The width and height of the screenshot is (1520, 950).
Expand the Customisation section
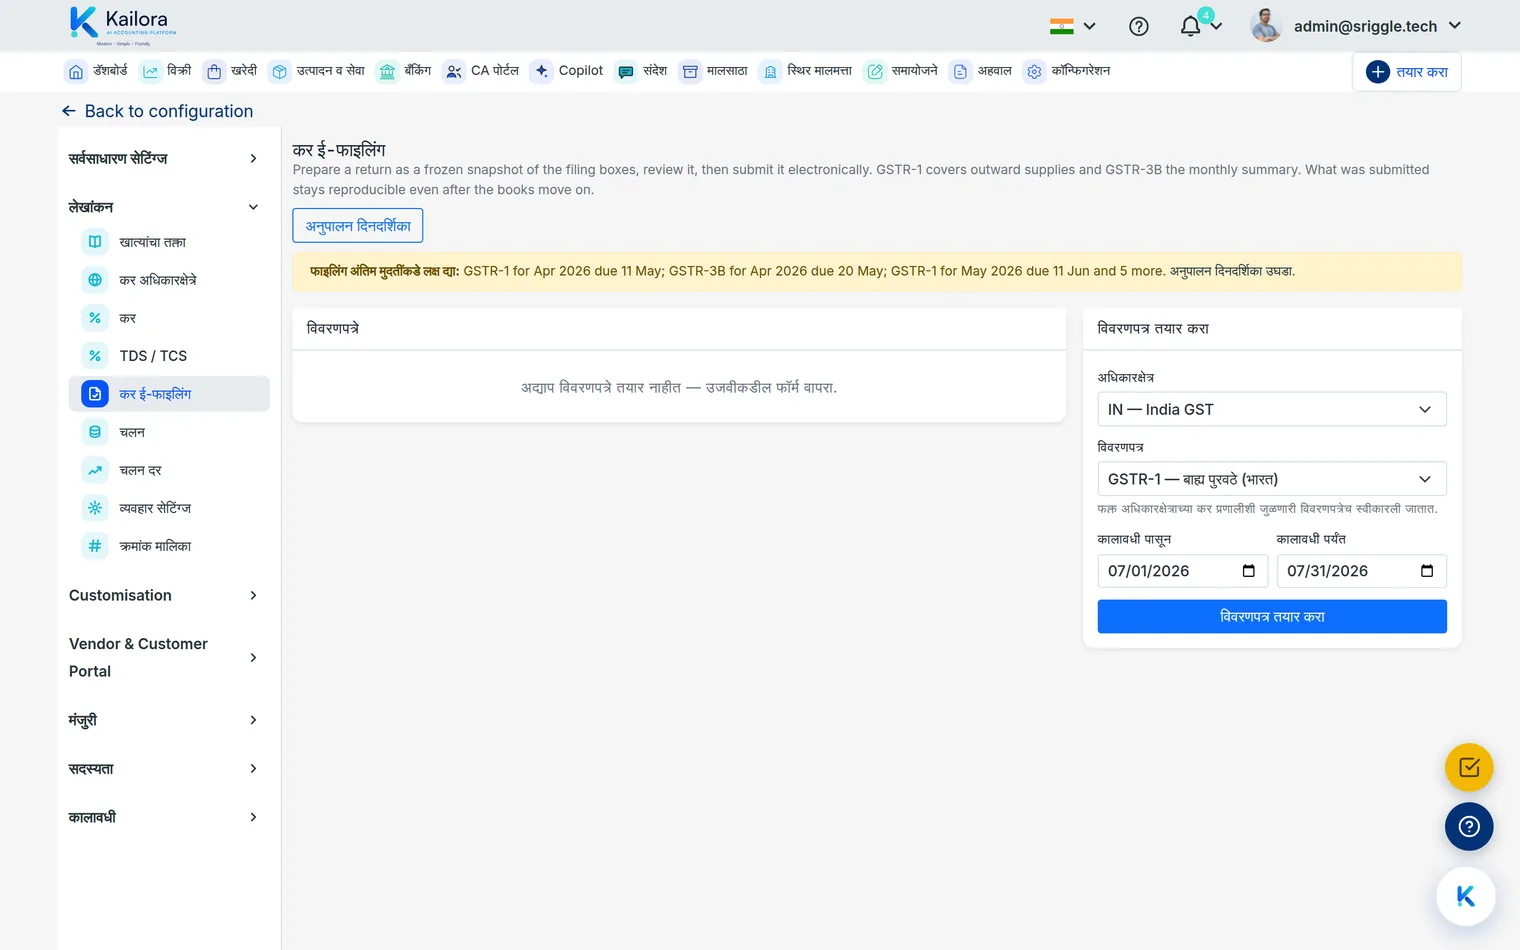click(163, 595)
